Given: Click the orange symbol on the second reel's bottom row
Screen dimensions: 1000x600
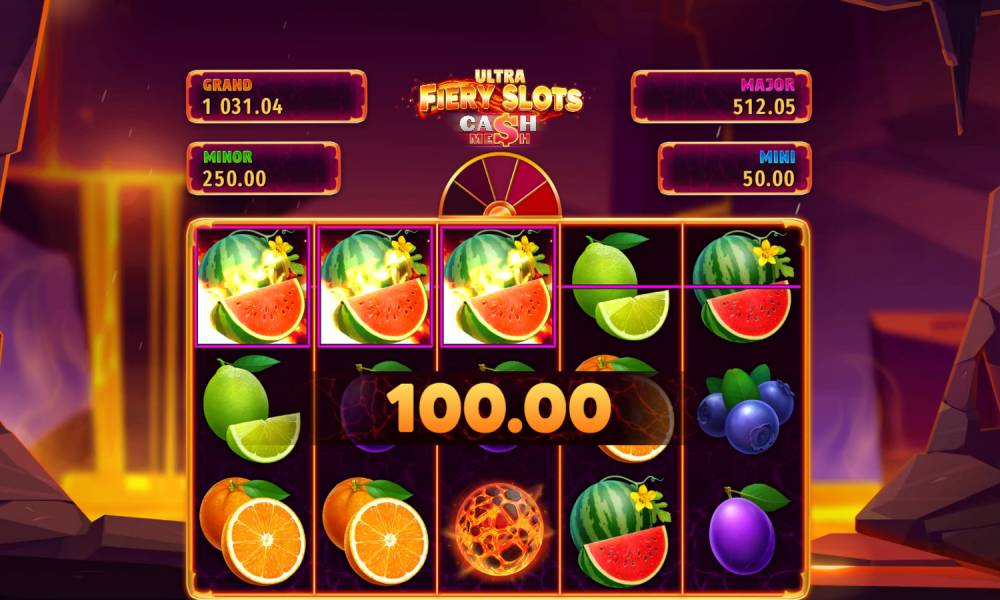Looking at the screenshot, I should pyautogui.click(x=376, y=530).
